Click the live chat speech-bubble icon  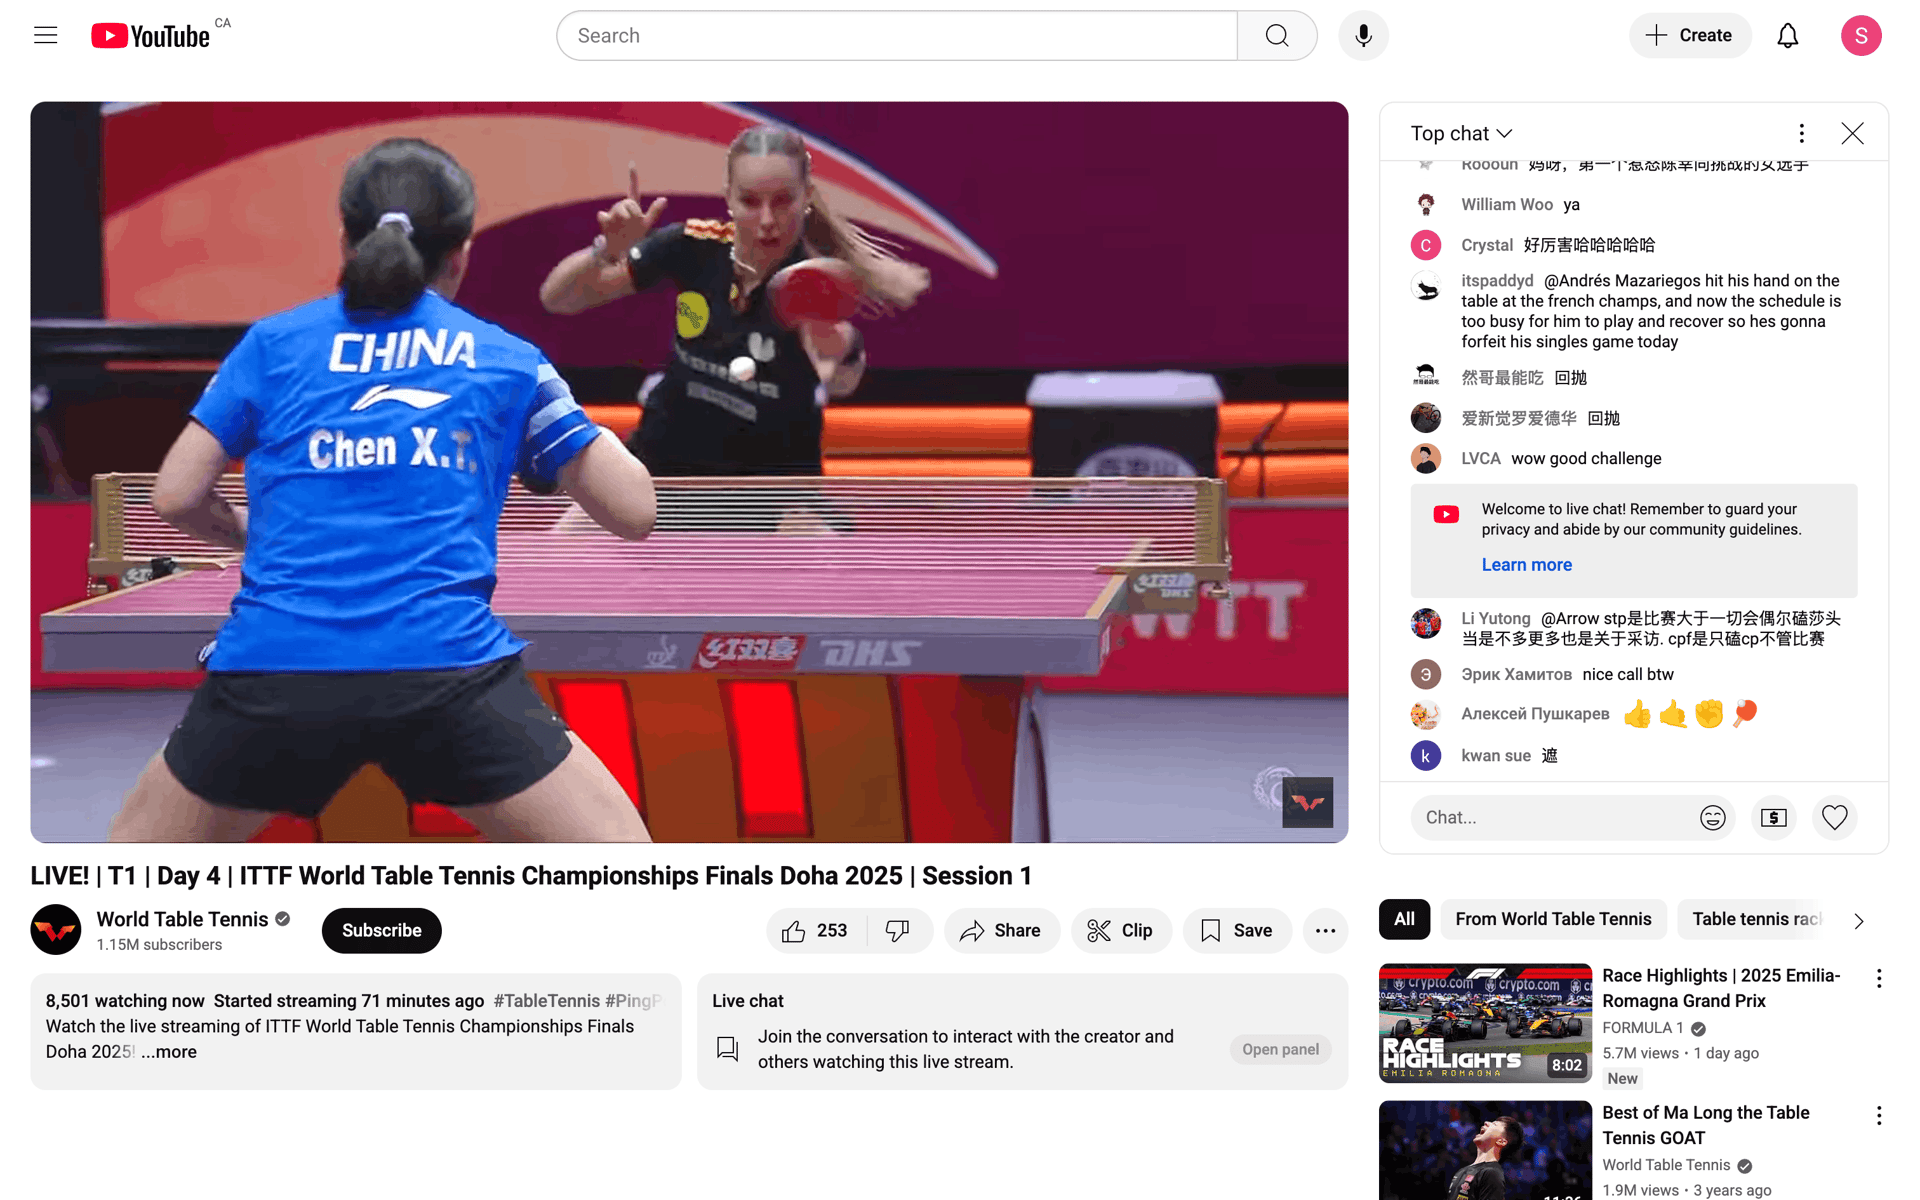[728, 1049]
